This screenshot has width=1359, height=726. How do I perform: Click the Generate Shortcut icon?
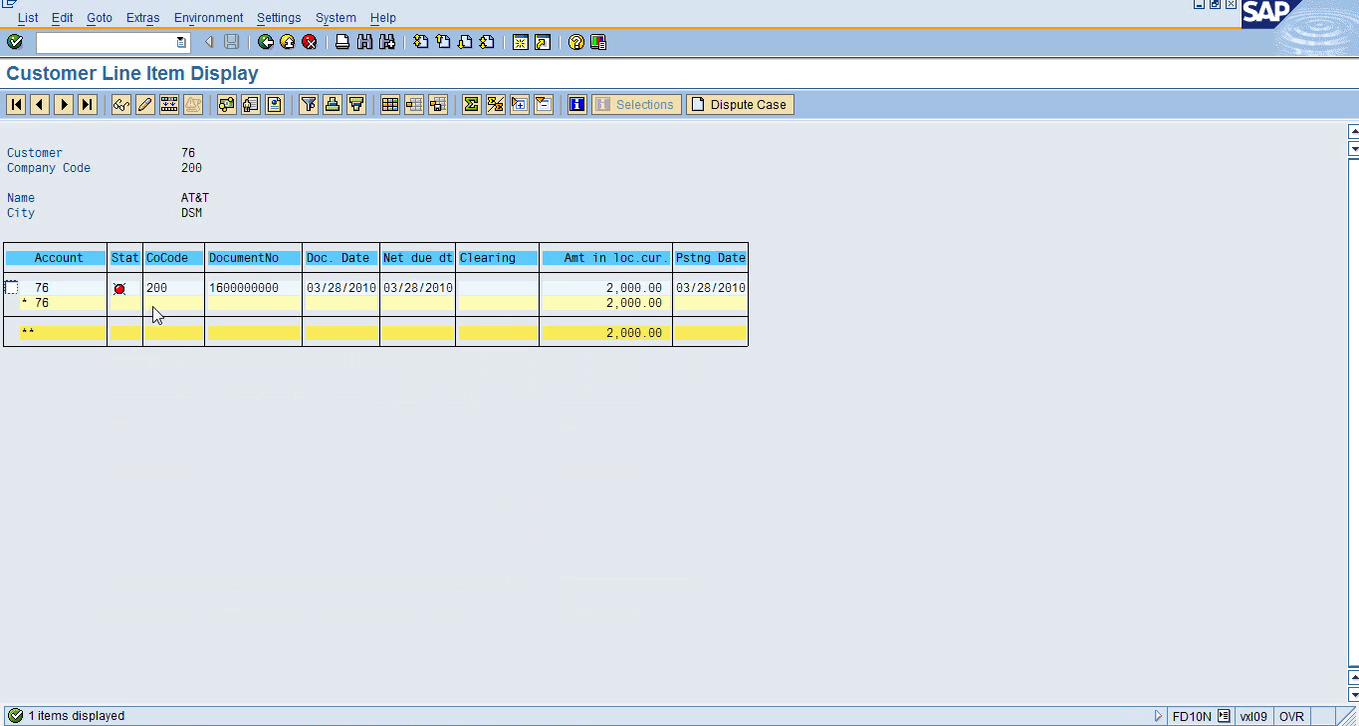pyautogui.click(x=542, y=42)
